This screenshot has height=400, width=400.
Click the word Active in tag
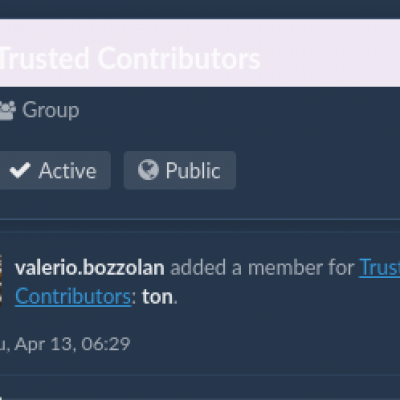point(67,171)
